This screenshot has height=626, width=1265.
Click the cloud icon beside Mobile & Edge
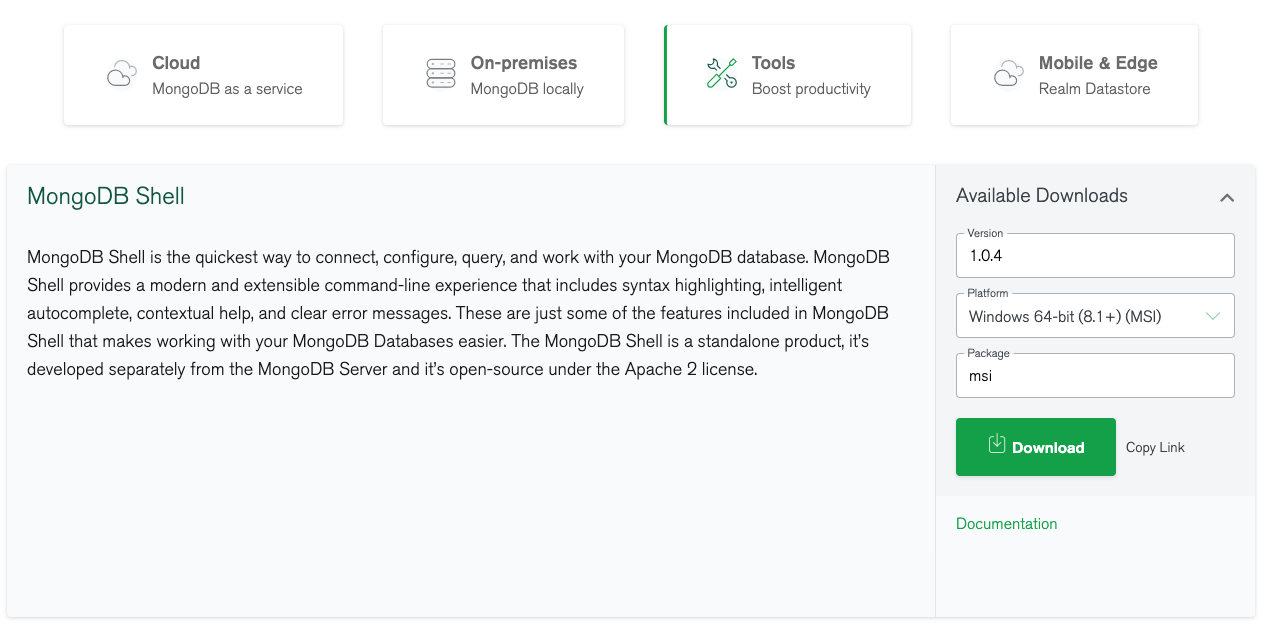1008,75
